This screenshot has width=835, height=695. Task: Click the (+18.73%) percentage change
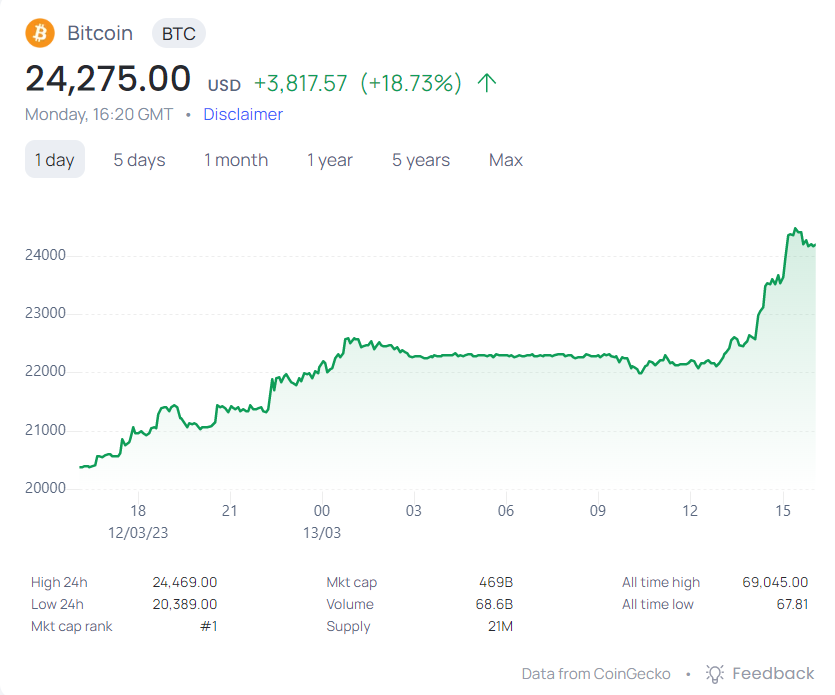[x=411, y=83]
